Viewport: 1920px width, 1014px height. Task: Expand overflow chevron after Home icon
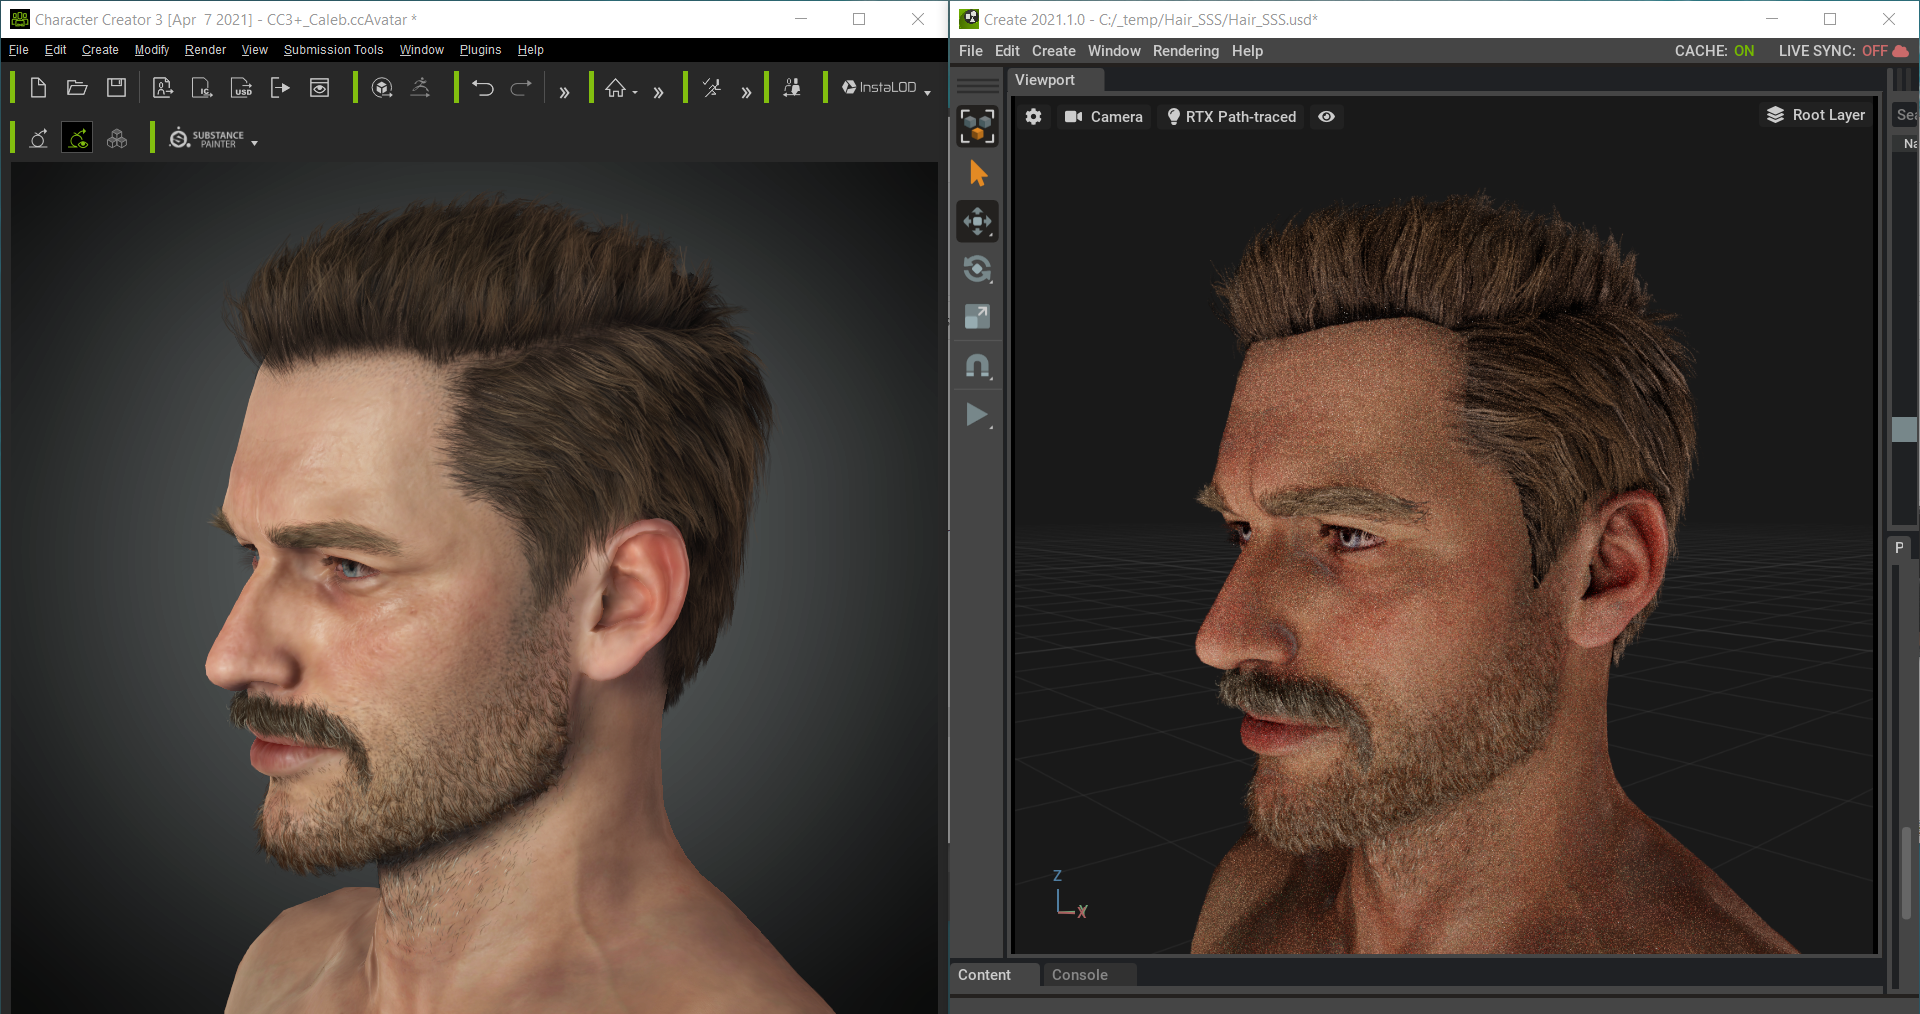click(x=658, y=92)
